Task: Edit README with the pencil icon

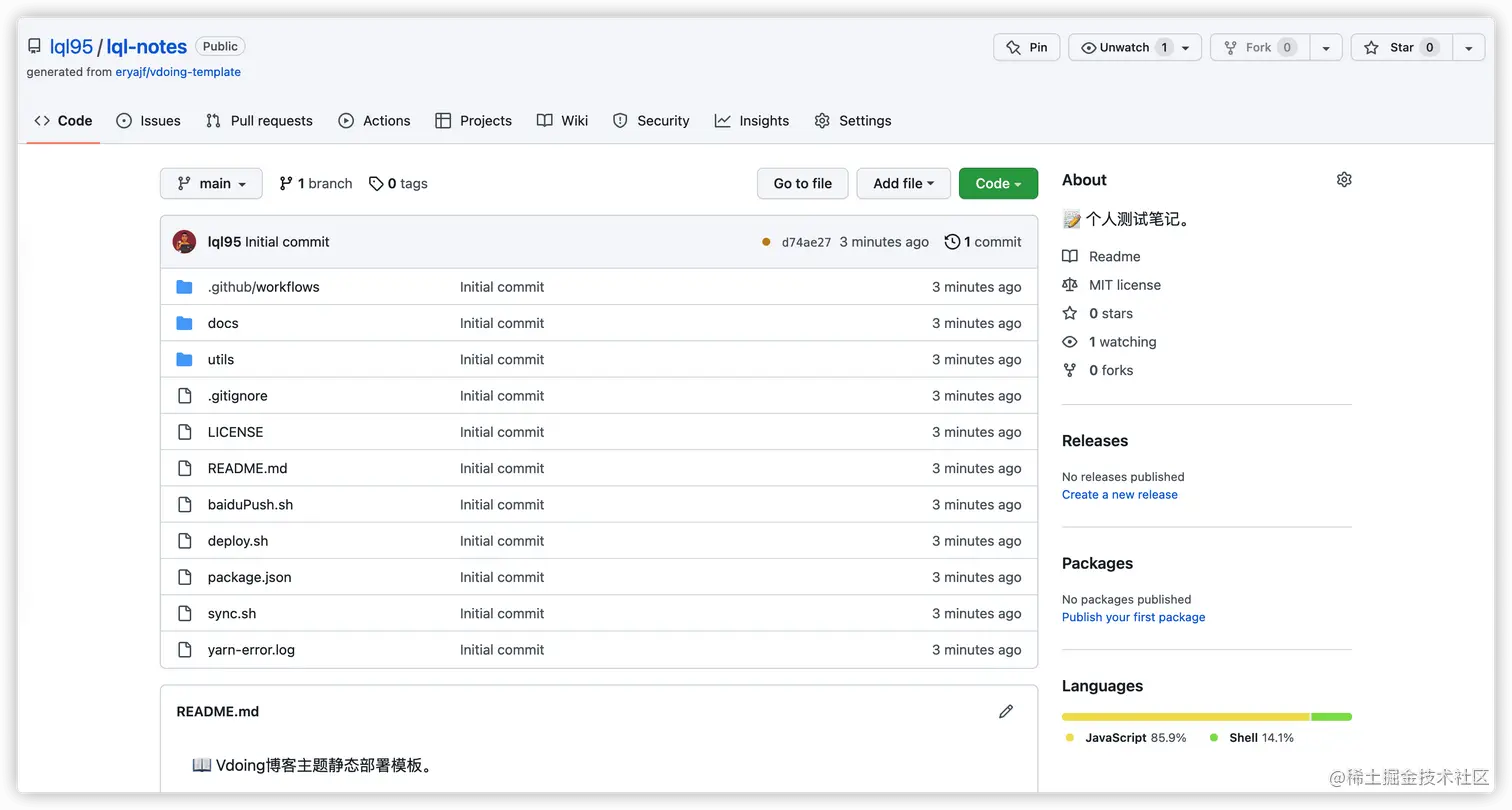Action: pyautogui.click(x=1006, y=712)
